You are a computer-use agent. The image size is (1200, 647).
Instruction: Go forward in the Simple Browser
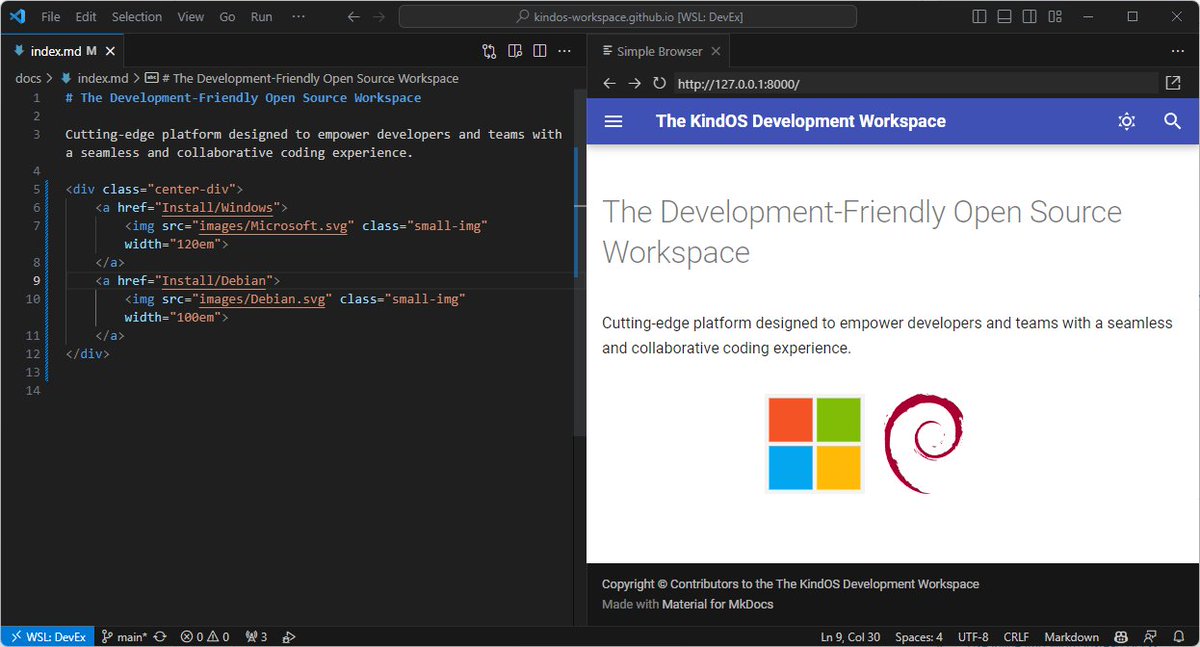point(634,84)
